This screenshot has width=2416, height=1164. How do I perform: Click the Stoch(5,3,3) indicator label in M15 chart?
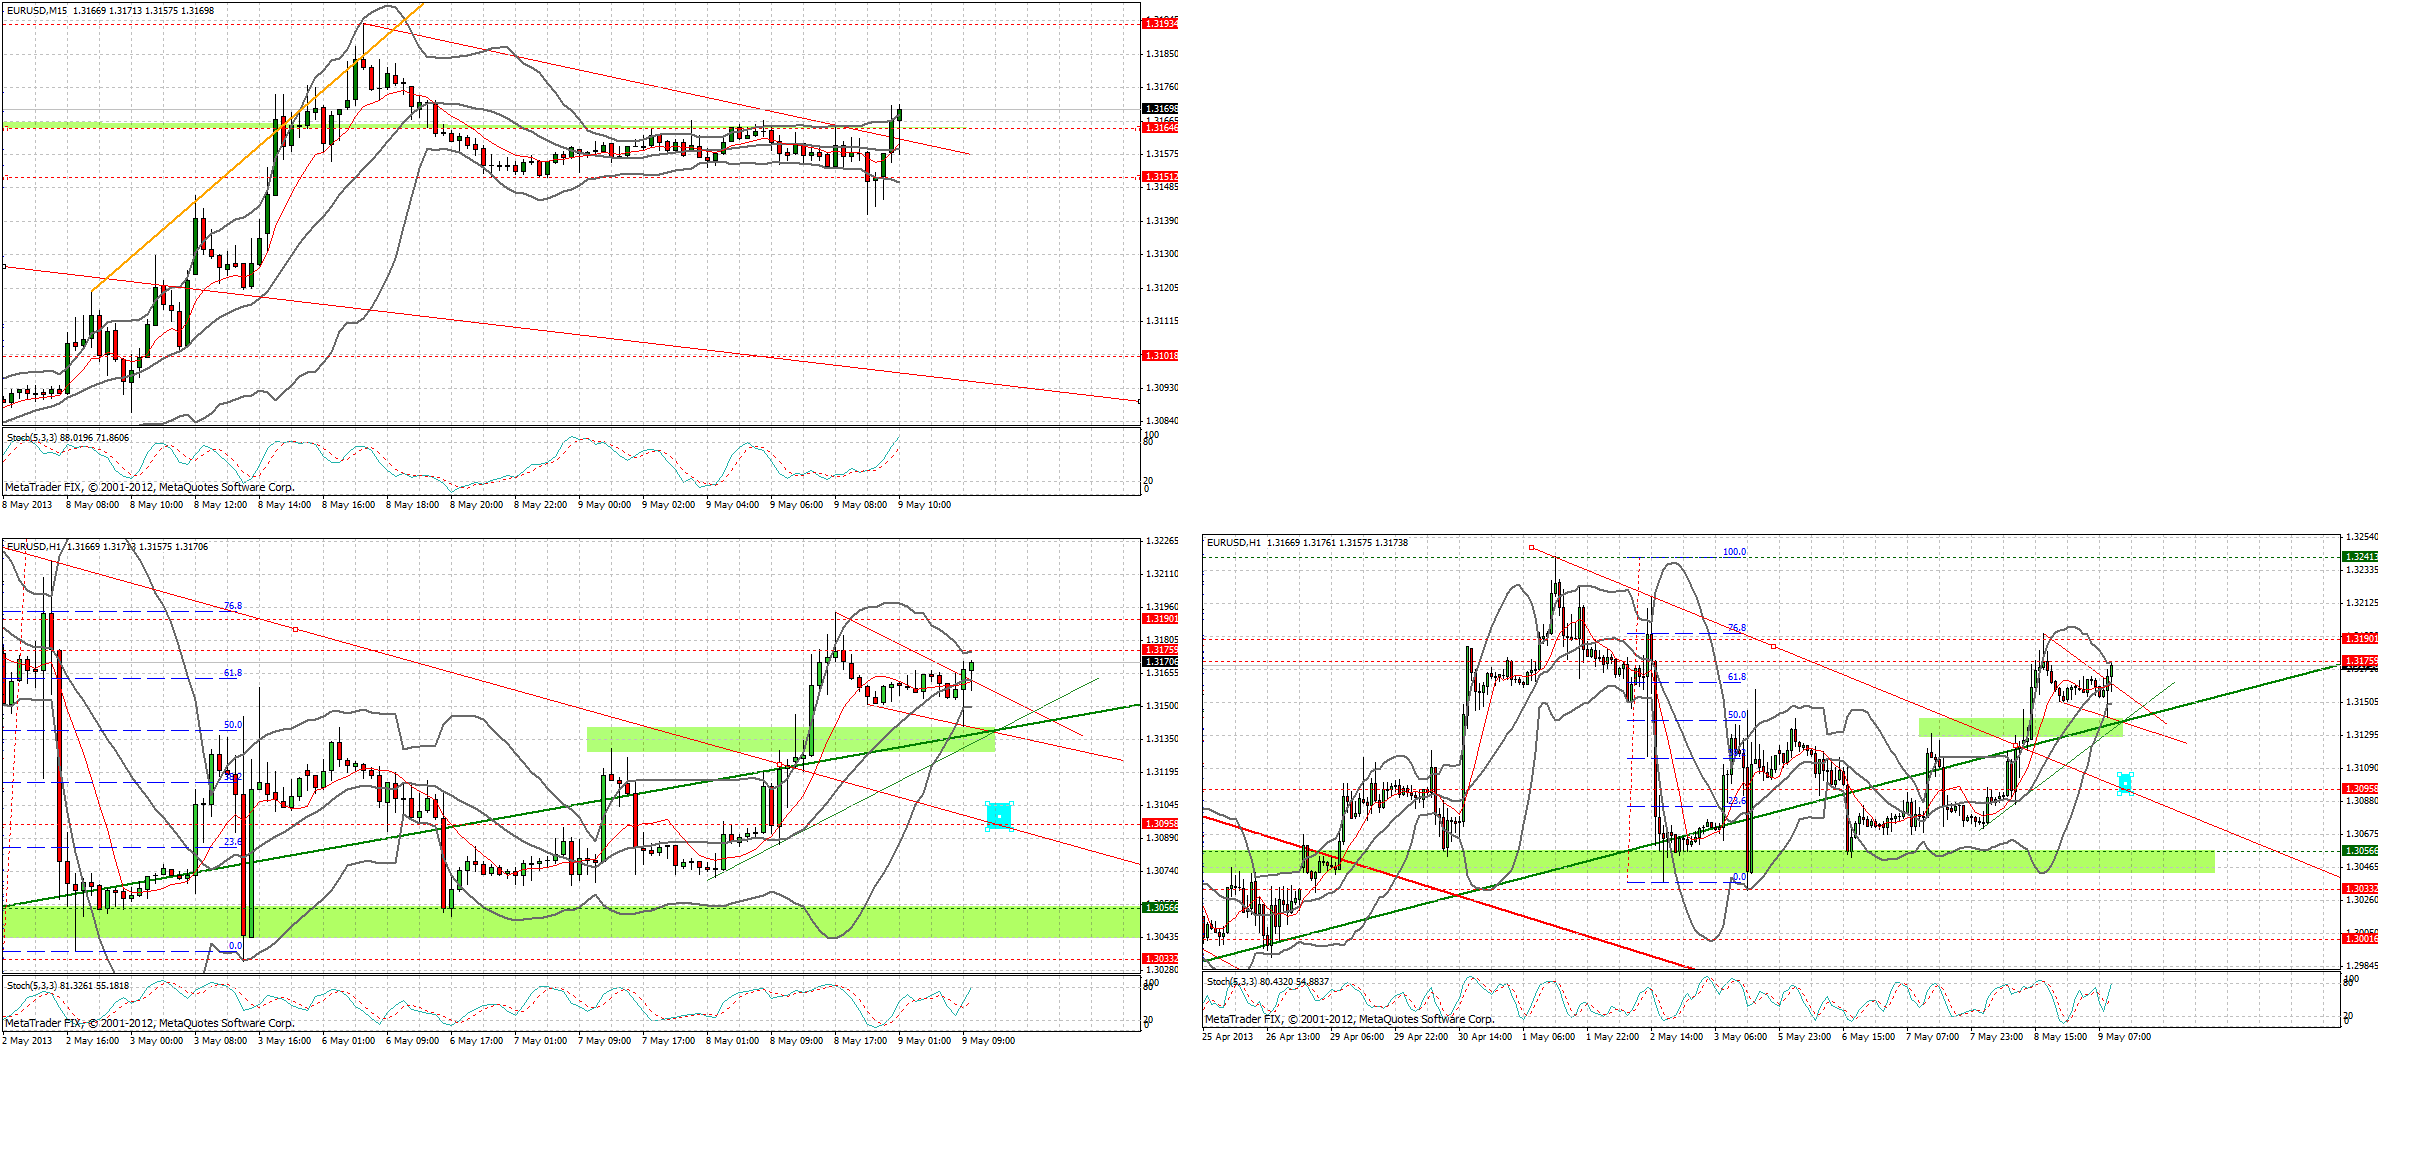[x=32, y=437]
